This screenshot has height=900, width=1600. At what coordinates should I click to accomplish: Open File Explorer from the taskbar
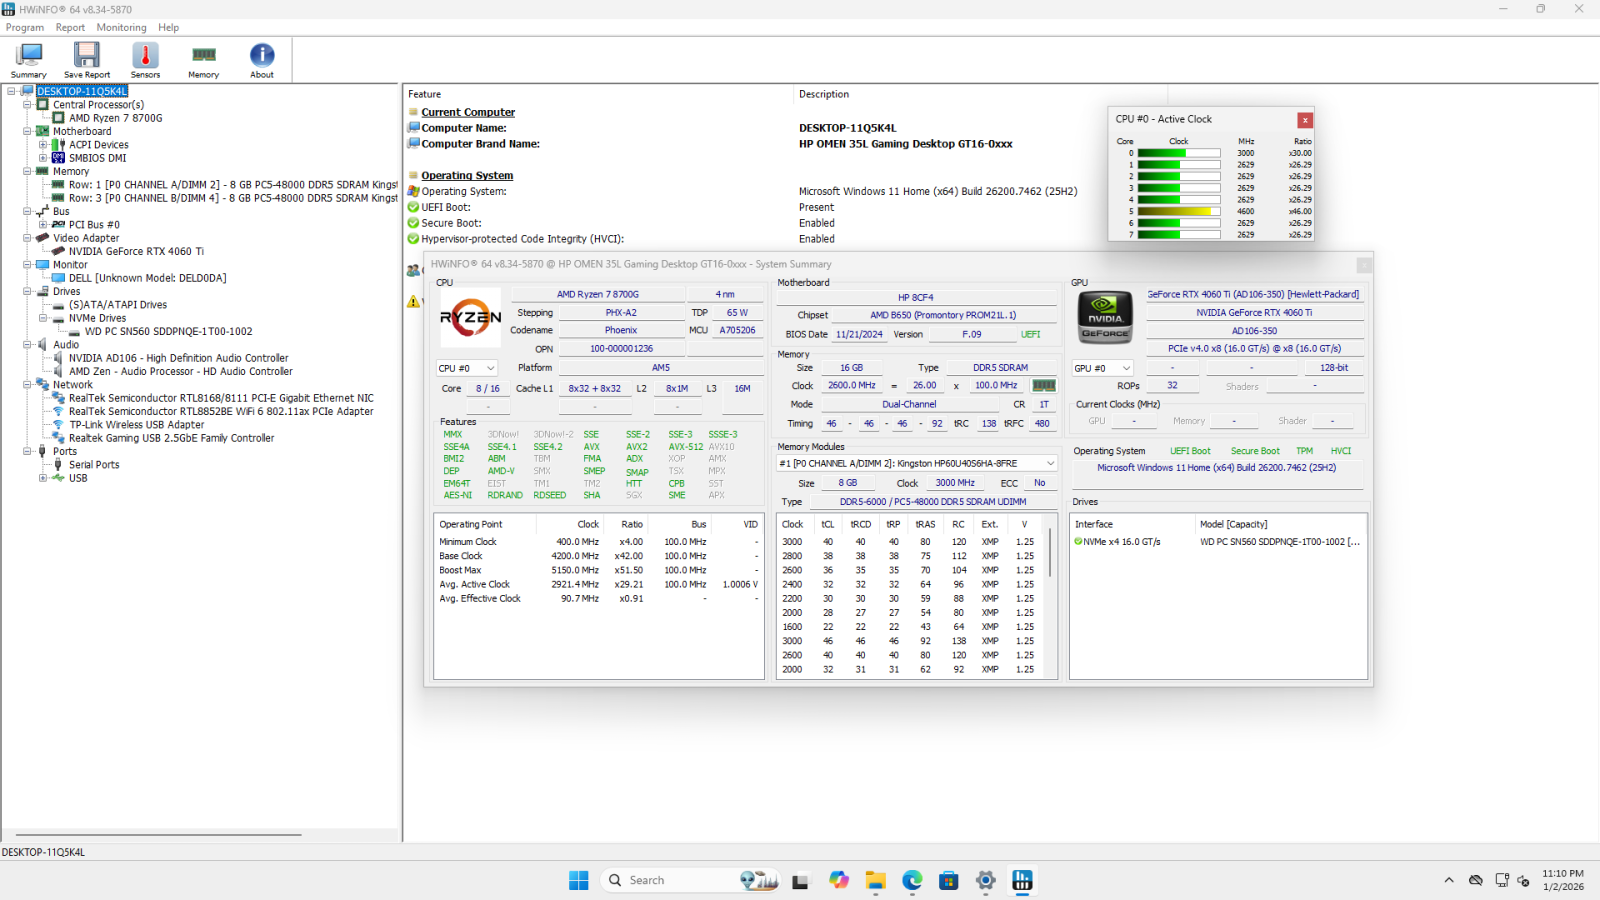[x=876, y=880]
